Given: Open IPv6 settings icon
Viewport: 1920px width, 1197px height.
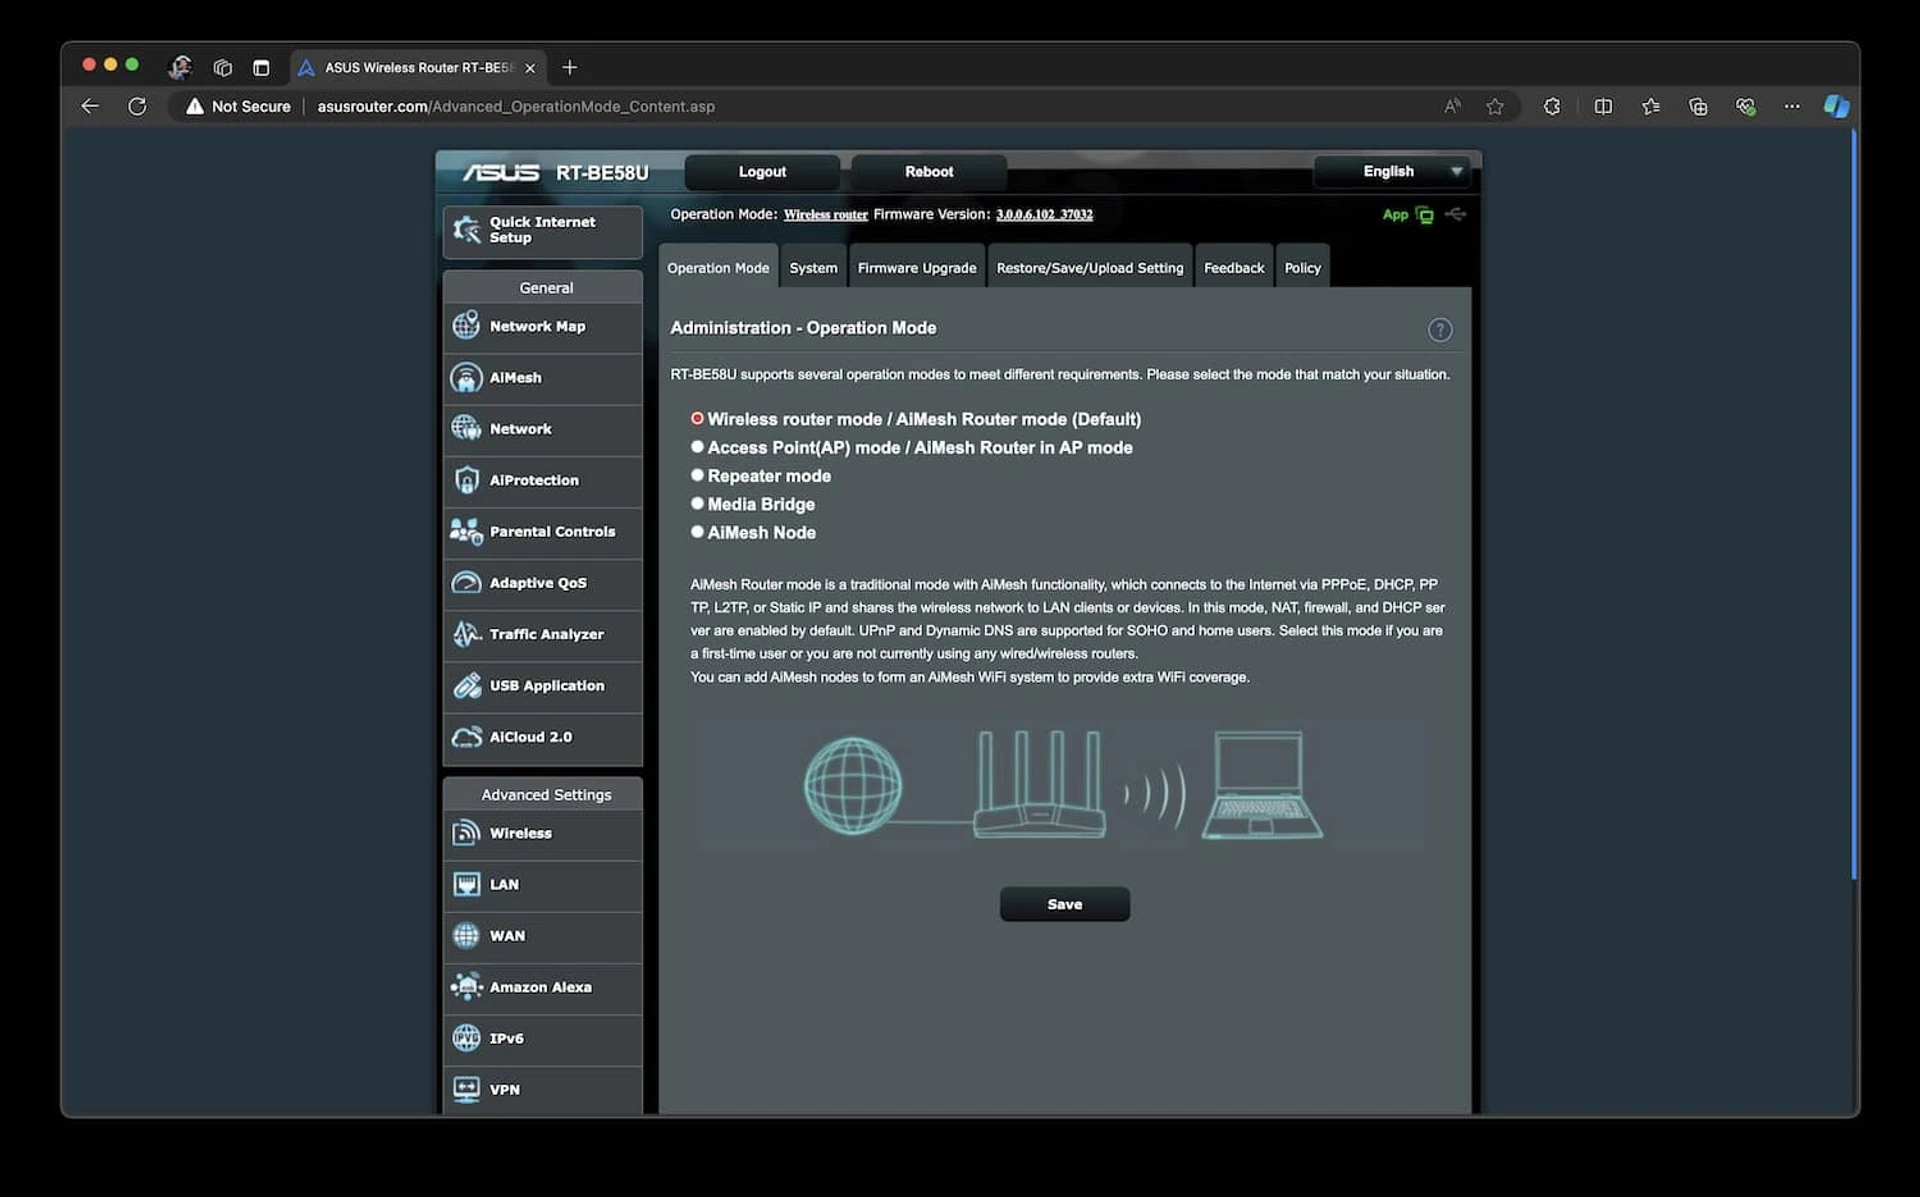Looking at the screenshot, I should click(466, 1038).
